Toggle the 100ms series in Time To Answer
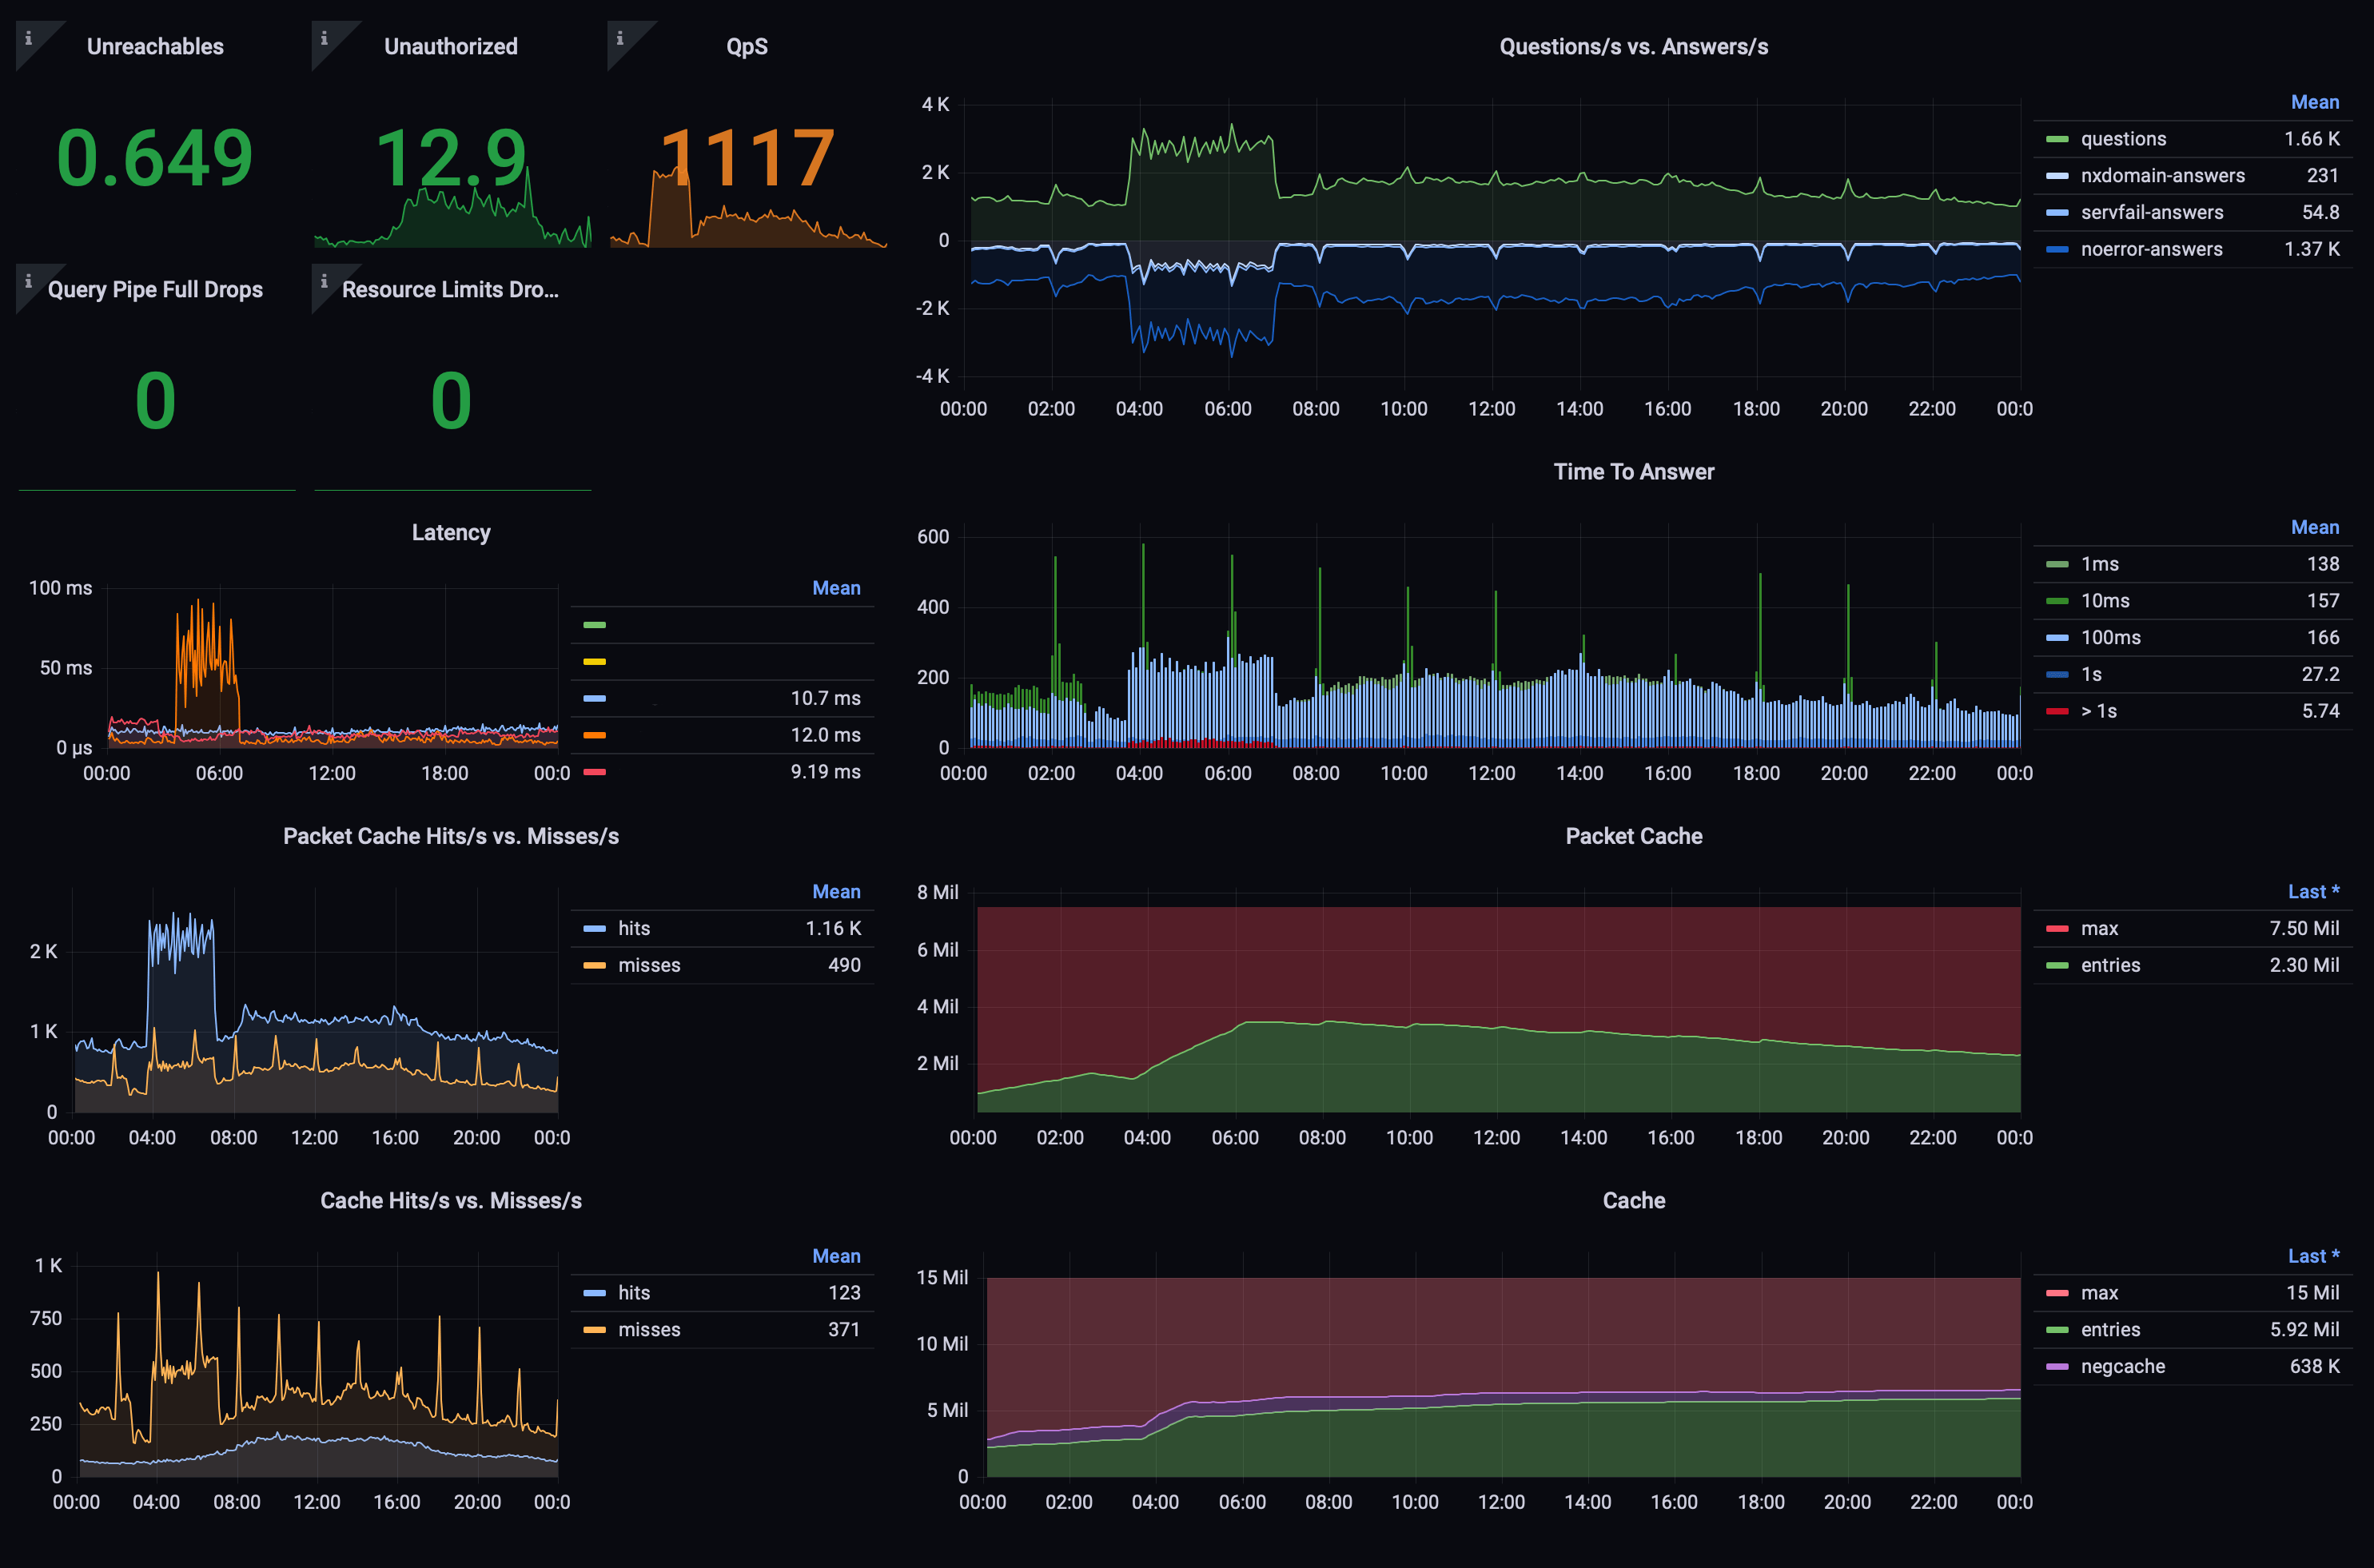The height and width of the screenshot is (1568, 2374). click(x=2110, y=638)
